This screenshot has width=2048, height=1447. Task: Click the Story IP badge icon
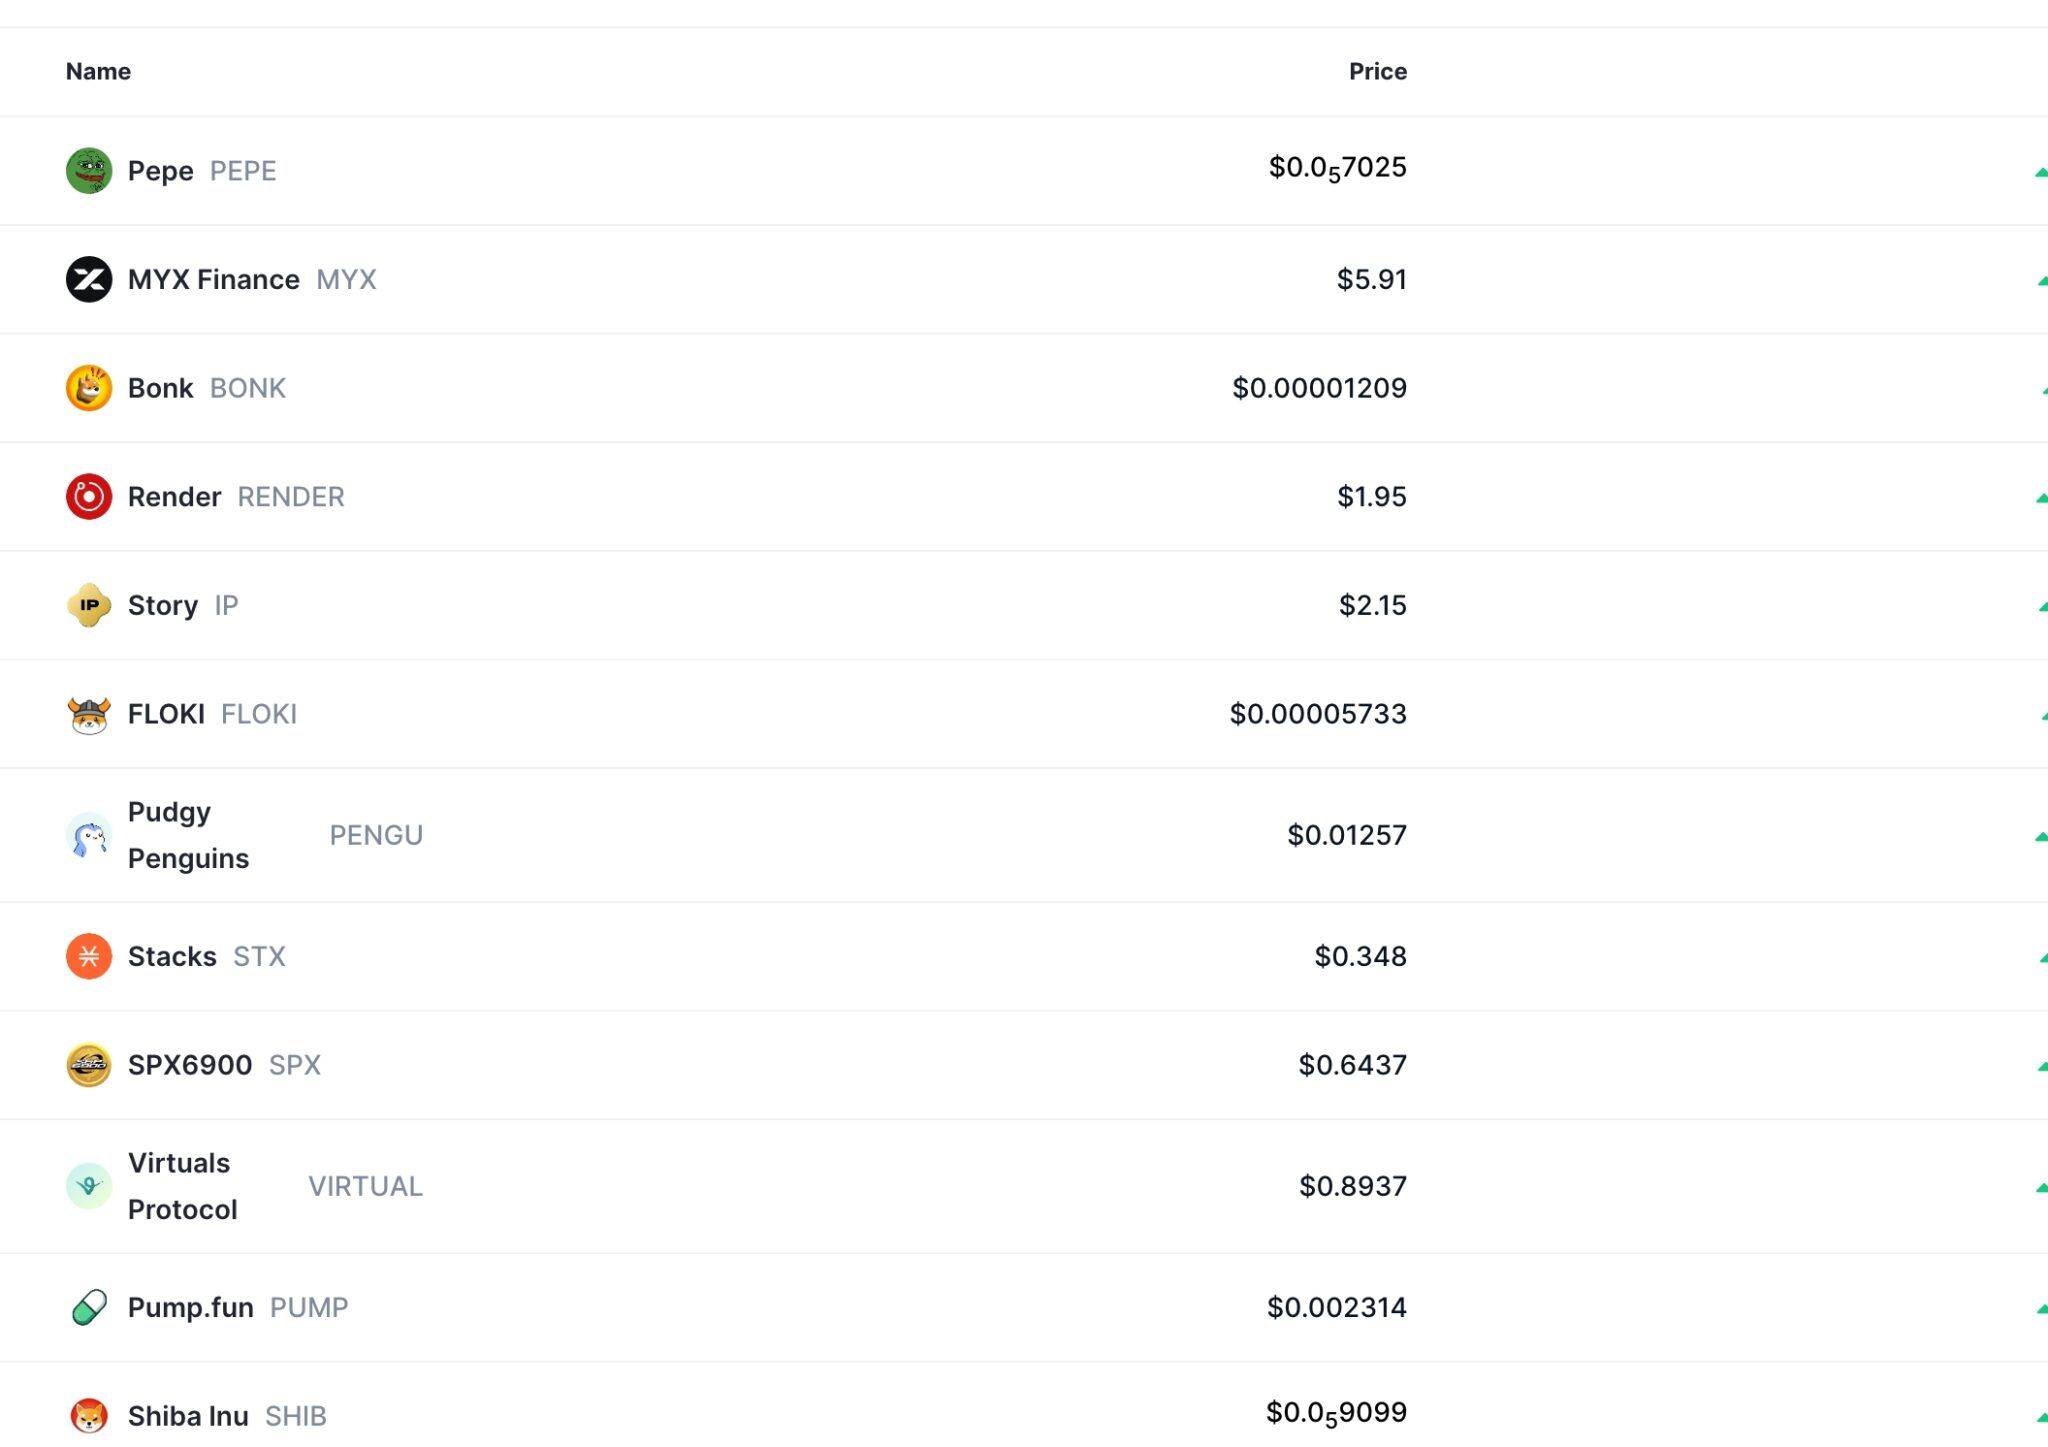click(89, 604)
